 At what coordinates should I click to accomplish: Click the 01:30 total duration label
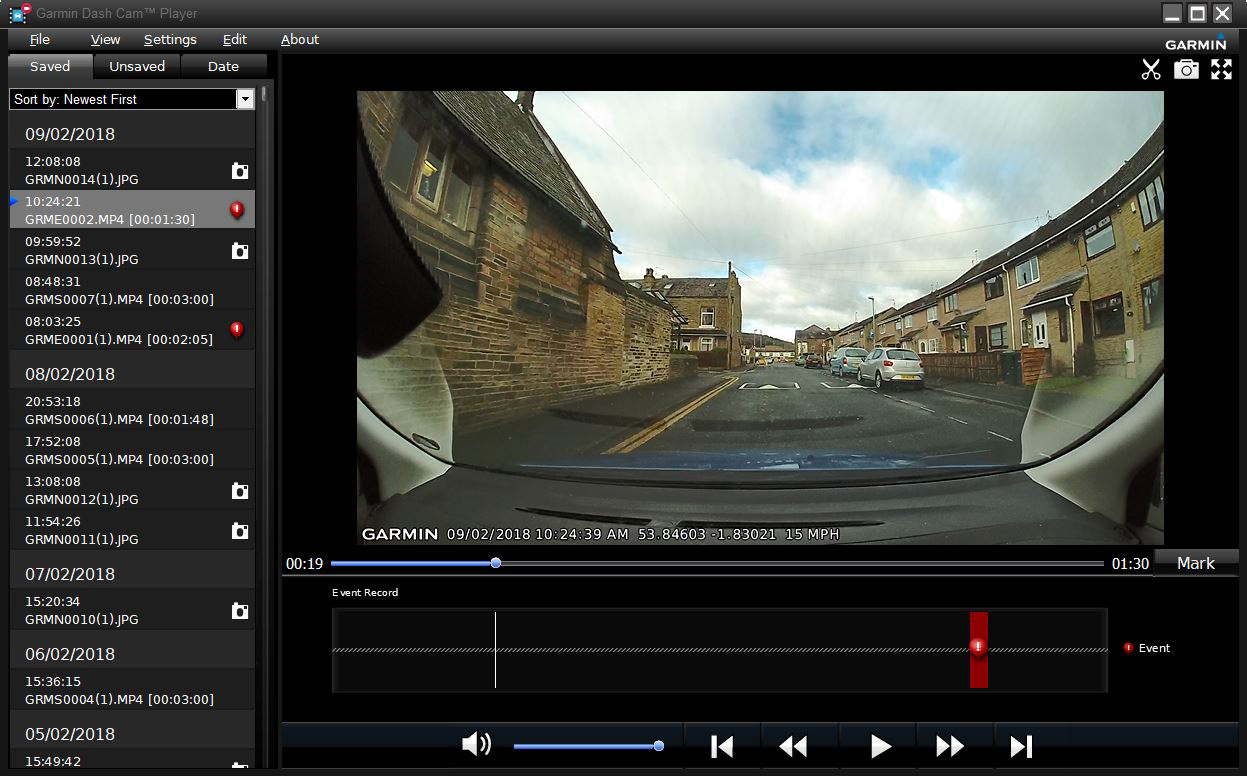1130,564
